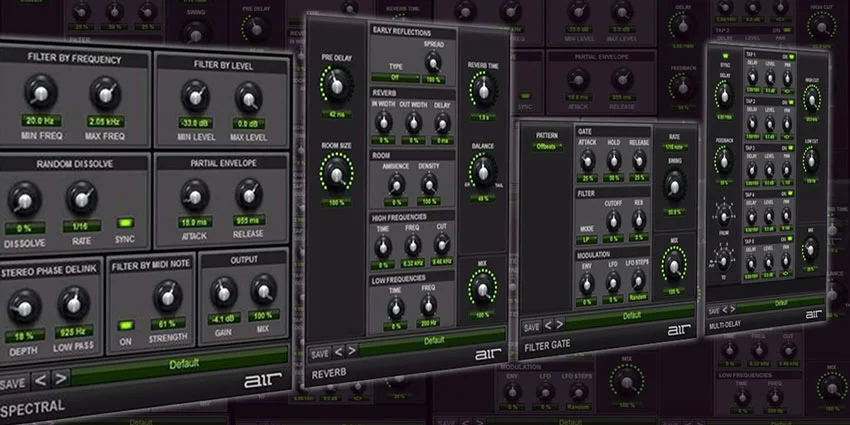Toggle the SYNC light in Spectral Random Dissolve

(x=126, y=223)
